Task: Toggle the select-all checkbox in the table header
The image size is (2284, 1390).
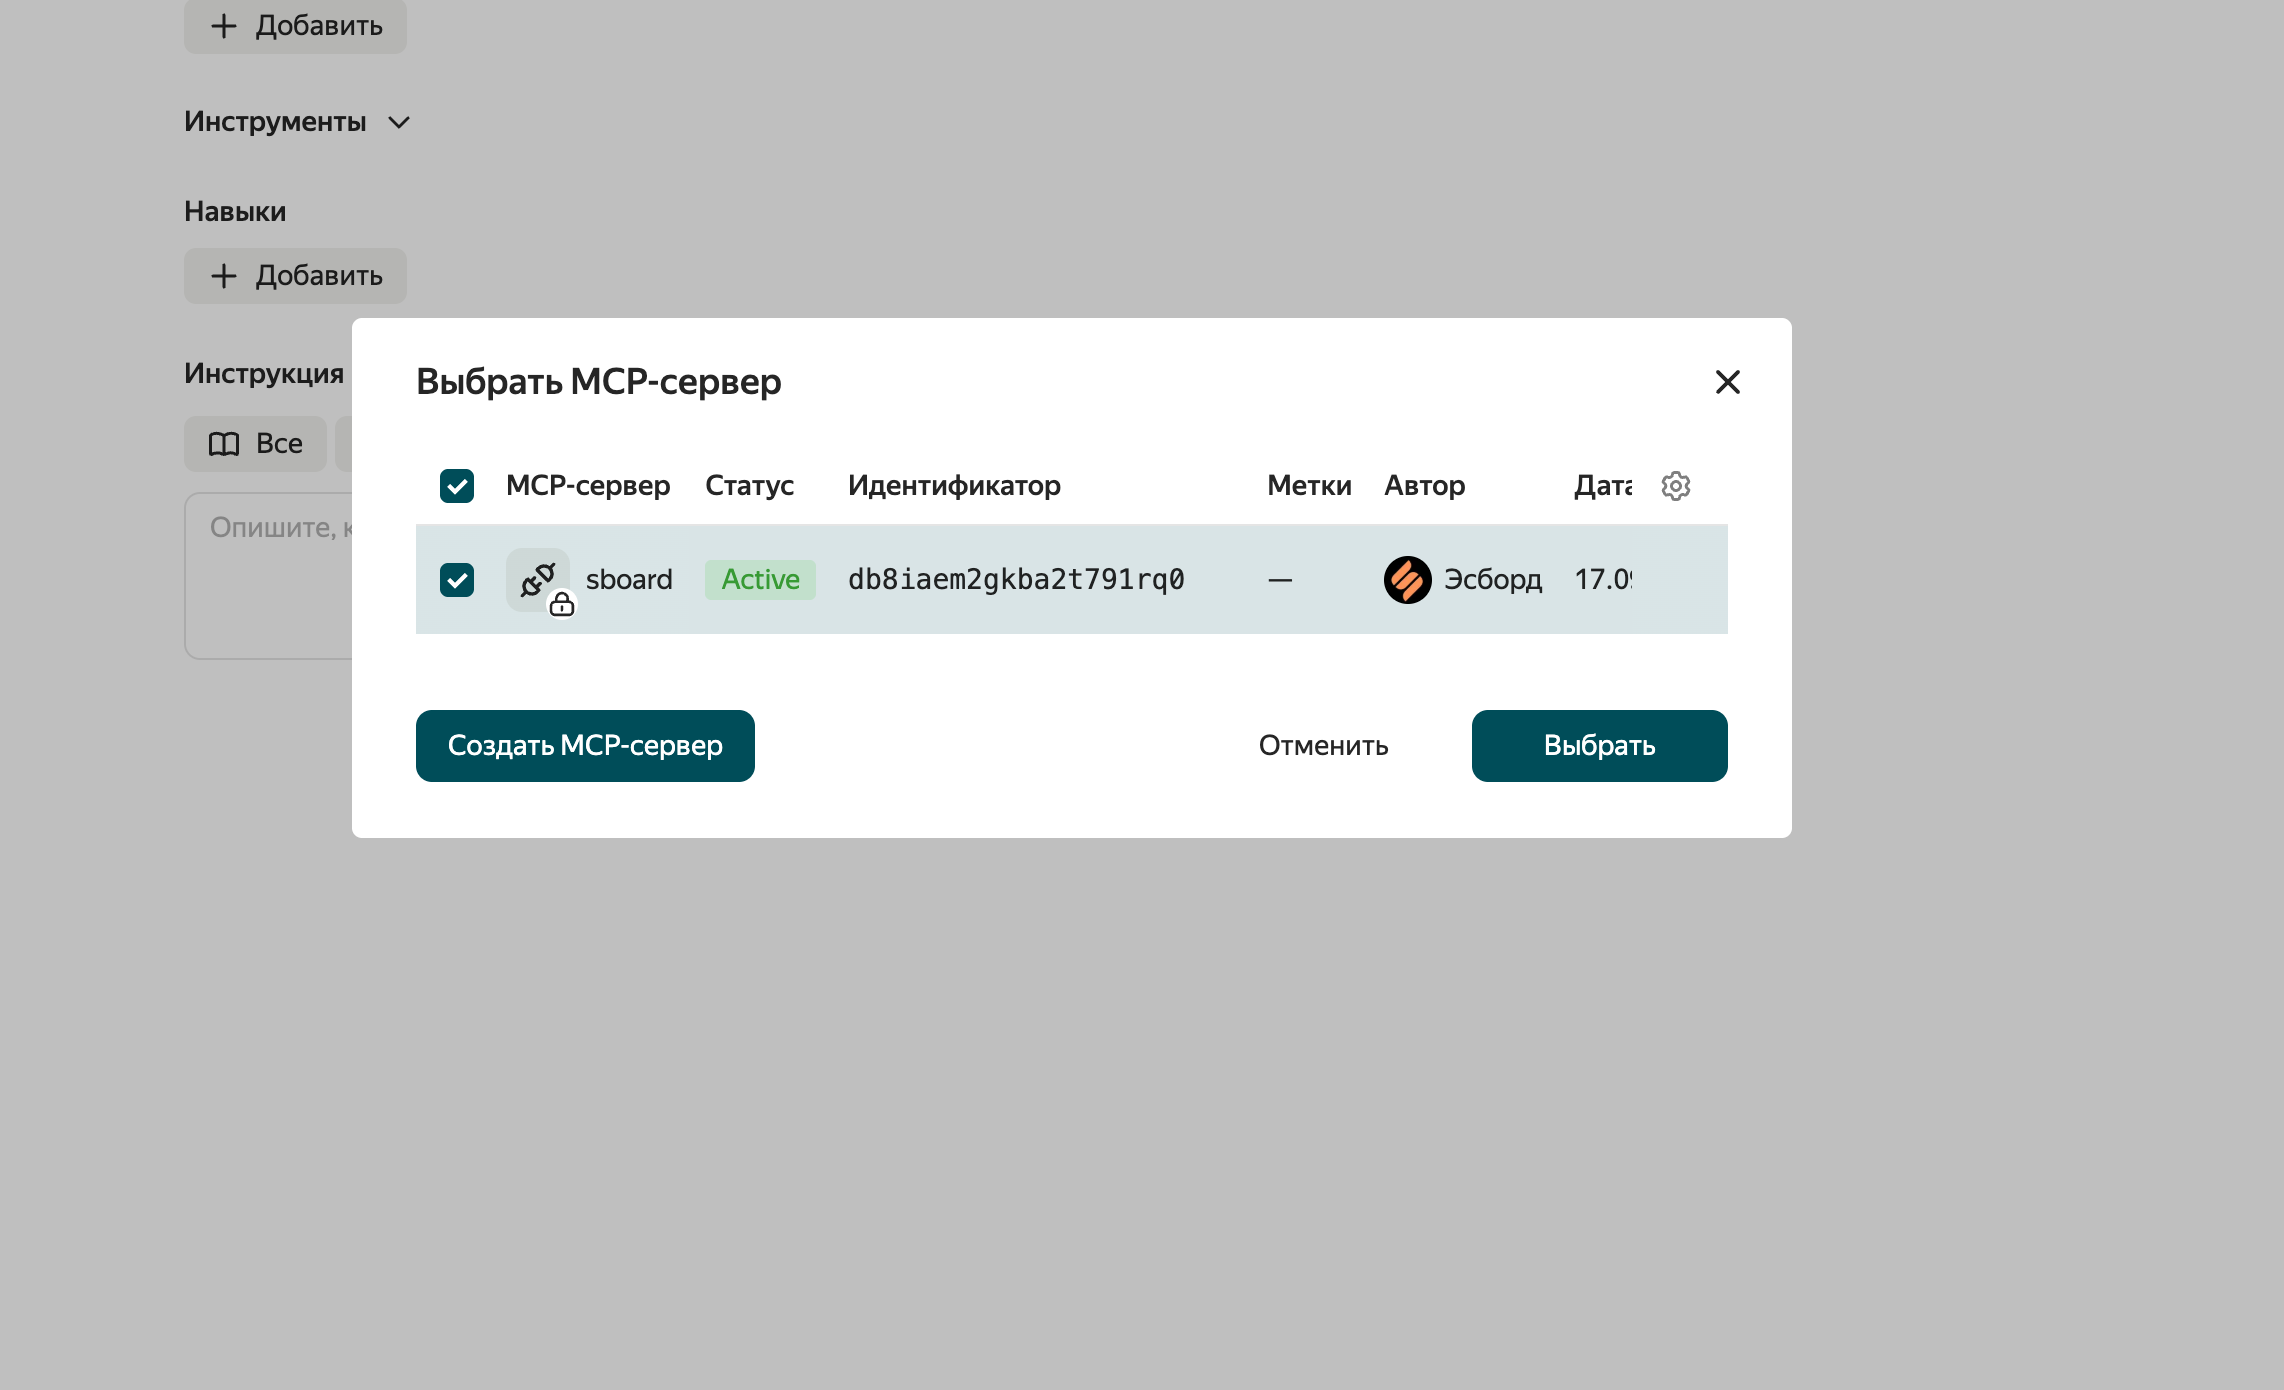Action: [457, 486]
